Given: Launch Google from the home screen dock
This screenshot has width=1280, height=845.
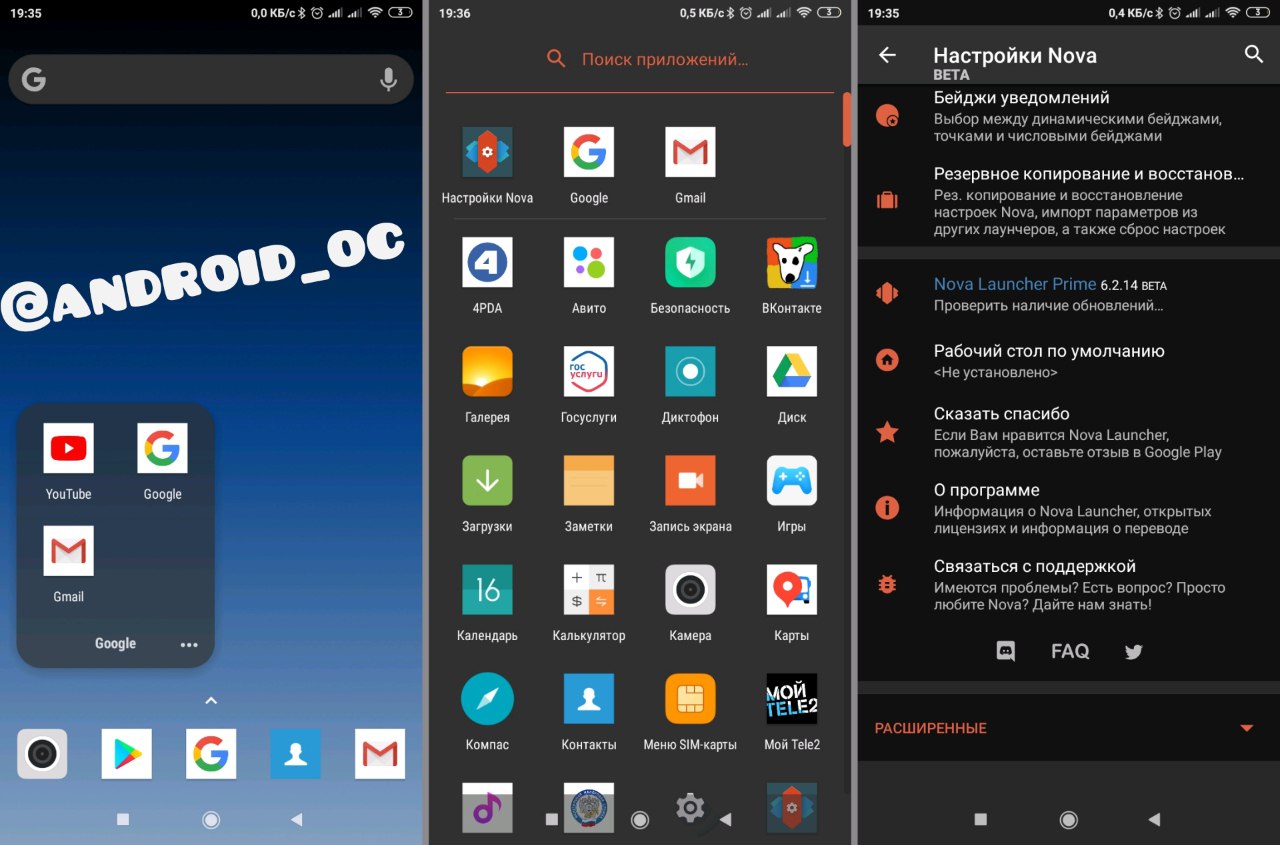Looking at the screenshot, I should click(211, 754).
